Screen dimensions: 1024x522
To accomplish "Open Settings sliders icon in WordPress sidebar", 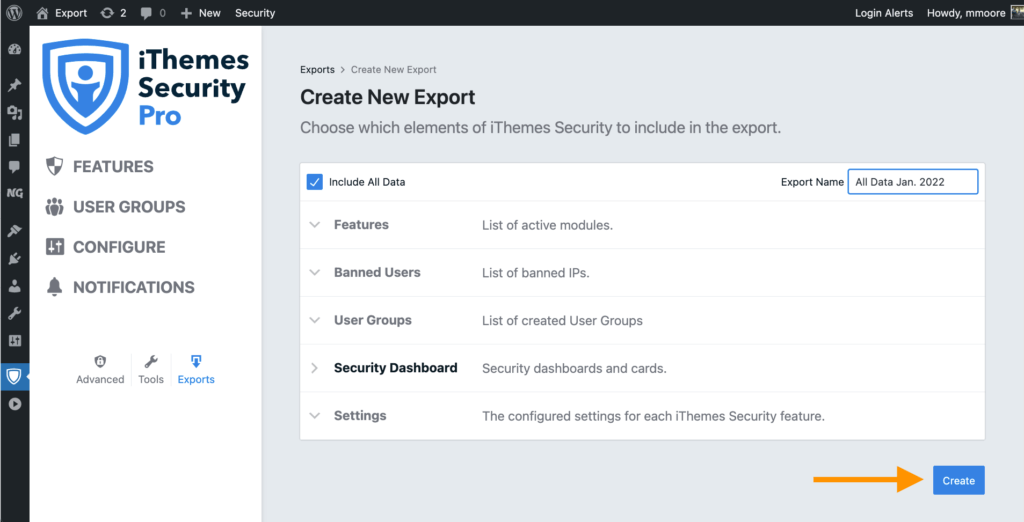I will (14, 340).
